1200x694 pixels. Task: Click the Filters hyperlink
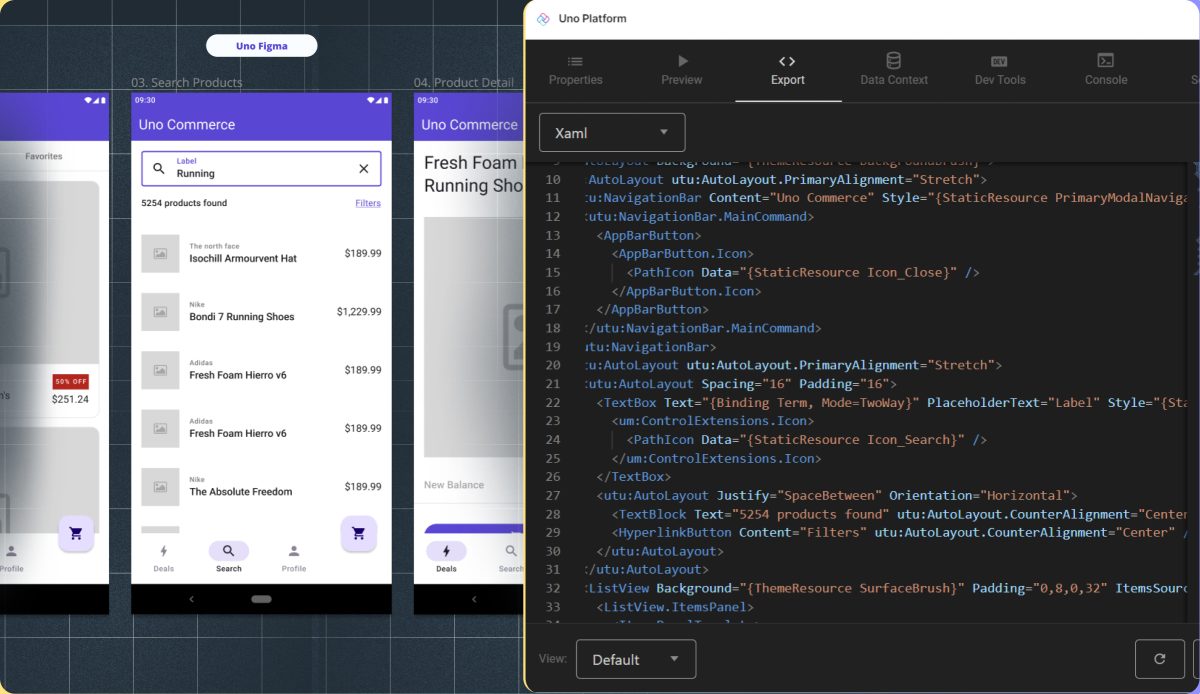[x=368, y=203]
